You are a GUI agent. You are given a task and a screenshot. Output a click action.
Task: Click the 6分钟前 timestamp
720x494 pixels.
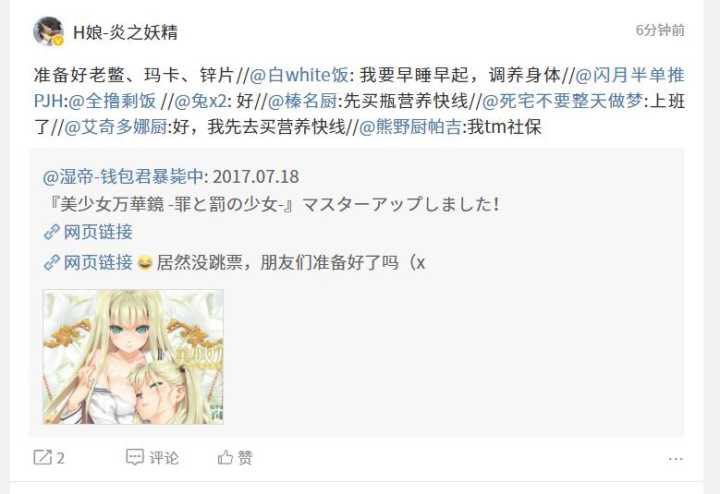coord(660,30)
